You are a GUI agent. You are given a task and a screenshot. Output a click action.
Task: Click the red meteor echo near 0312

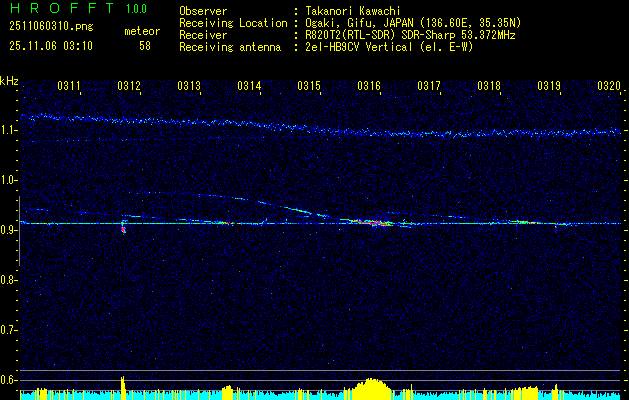point(123,229)
